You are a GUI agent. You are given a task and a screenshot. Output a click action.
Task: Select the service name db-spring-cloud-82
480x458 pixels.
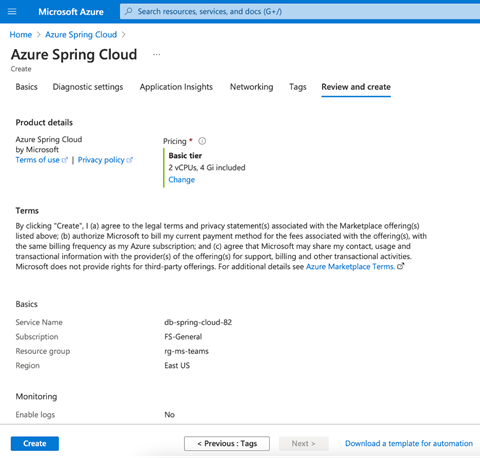point(198,322)
